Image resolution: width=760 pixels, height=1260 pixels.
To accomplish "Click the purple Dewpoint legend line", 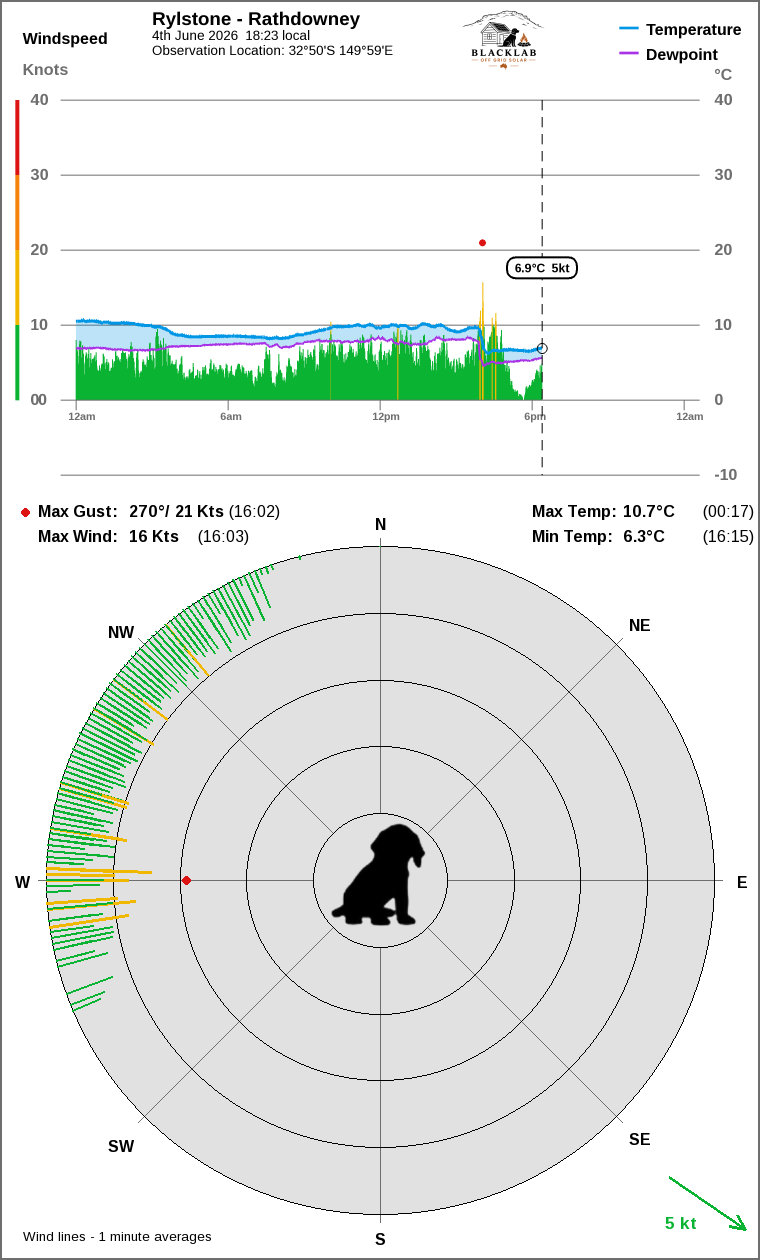I will 629,54.
